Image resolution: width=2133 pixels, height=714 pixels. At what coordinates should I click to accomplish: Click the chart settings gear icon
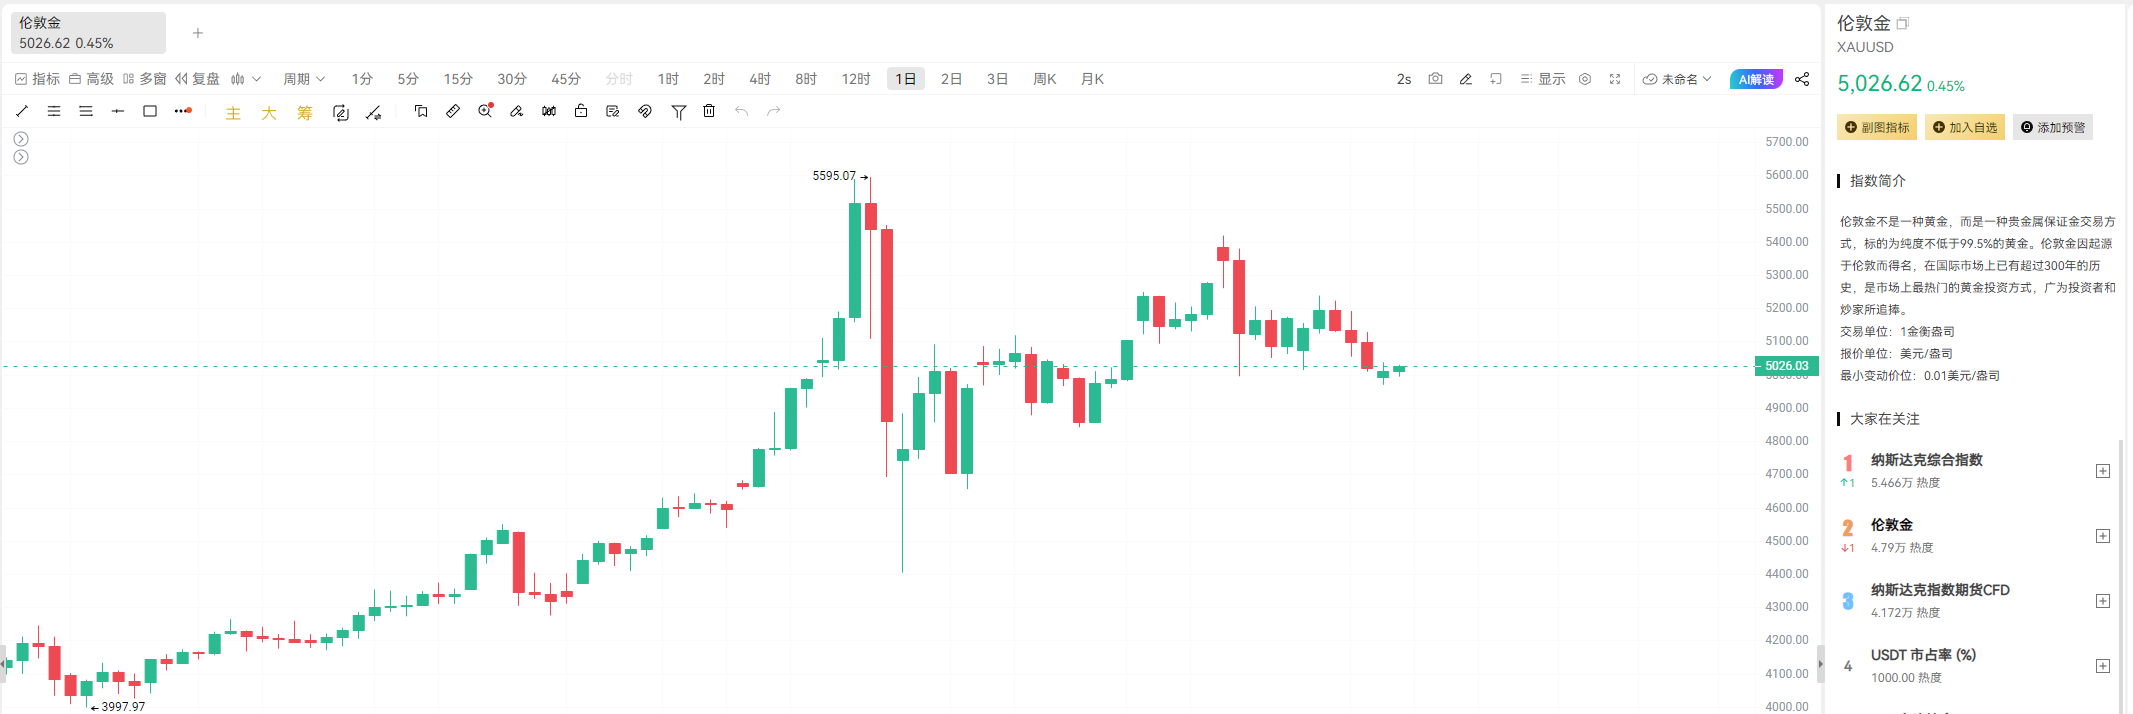point(1584,78)
